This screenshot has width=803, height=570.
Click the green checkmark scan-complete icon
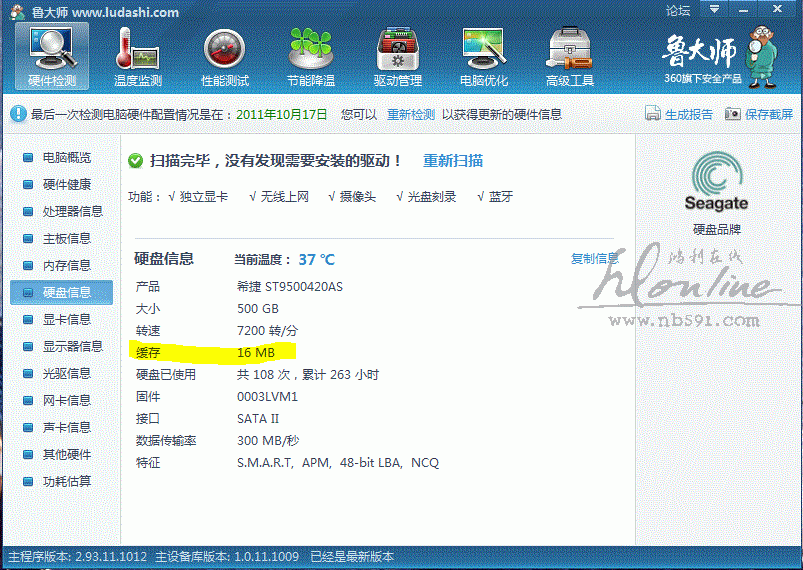135,161
